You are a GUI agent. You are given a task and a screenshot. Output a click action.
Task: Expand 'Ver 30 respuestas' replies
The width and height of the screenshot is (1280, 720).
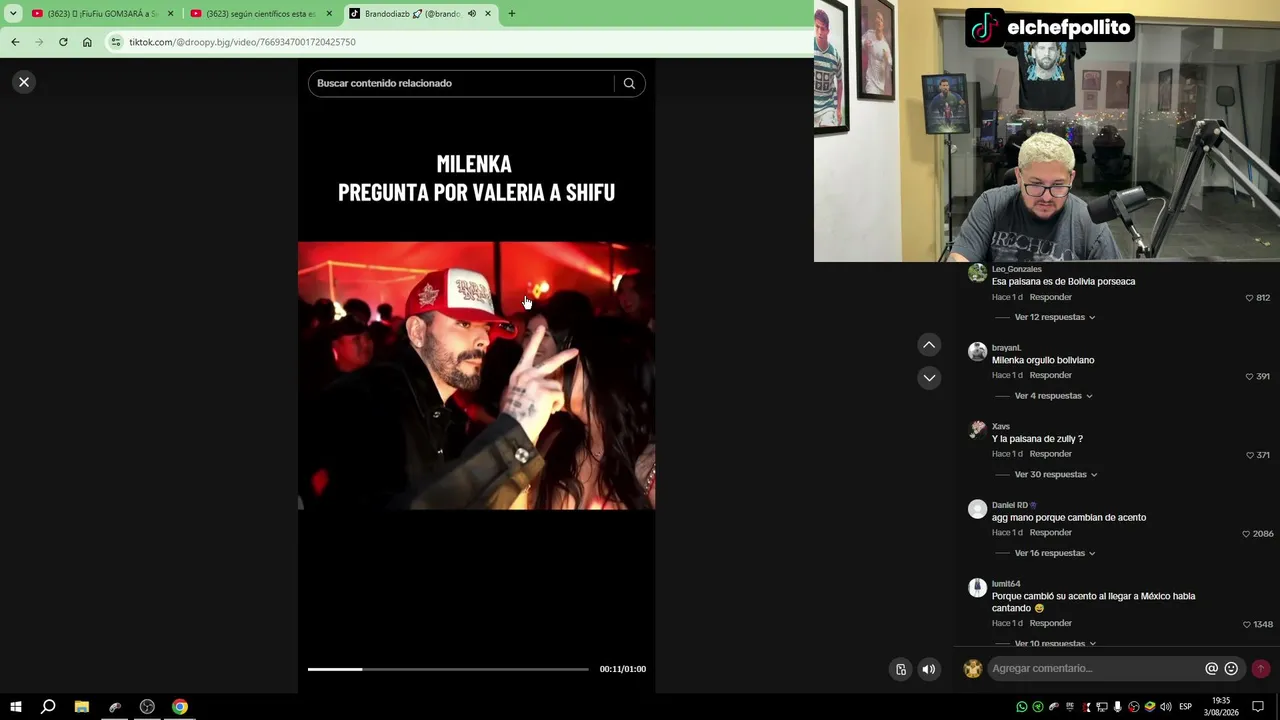(1056, 475)
